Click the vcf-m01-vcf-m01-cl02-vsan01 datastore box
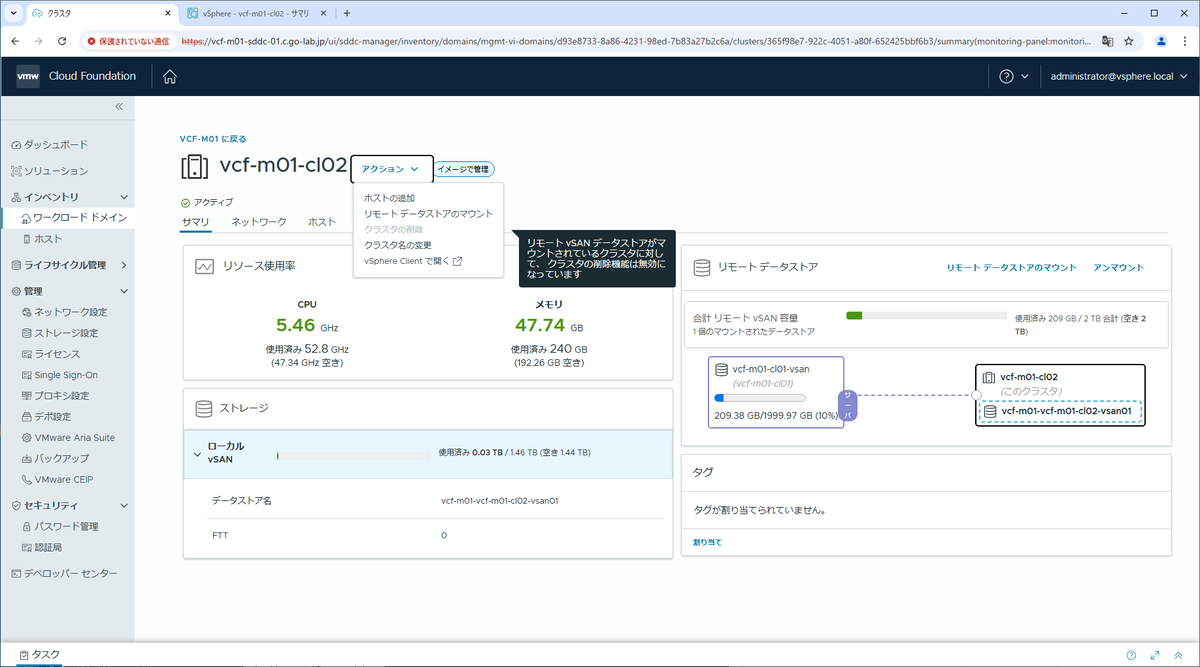Image resolution: width=1200 pixels, height=667 pixels. [1061, 411]
